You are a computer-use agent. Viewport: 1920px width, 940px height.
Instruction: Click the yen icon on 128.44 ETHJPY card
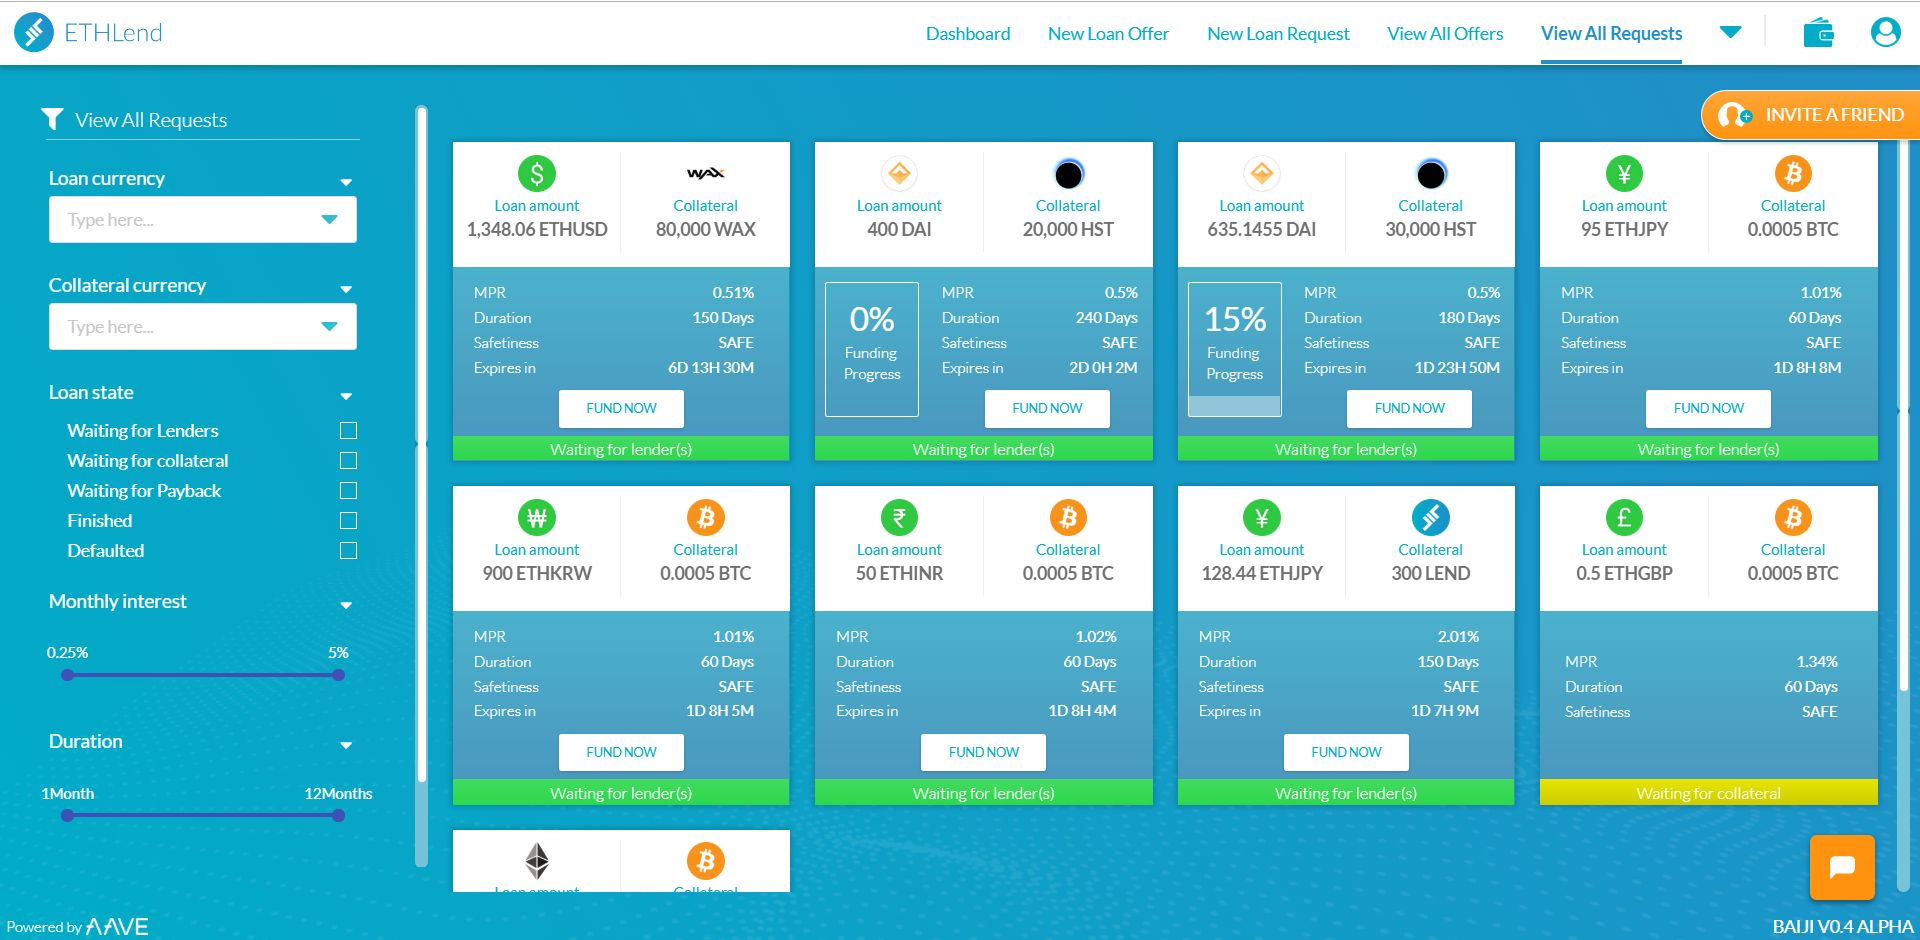[x=1262, y=518]
